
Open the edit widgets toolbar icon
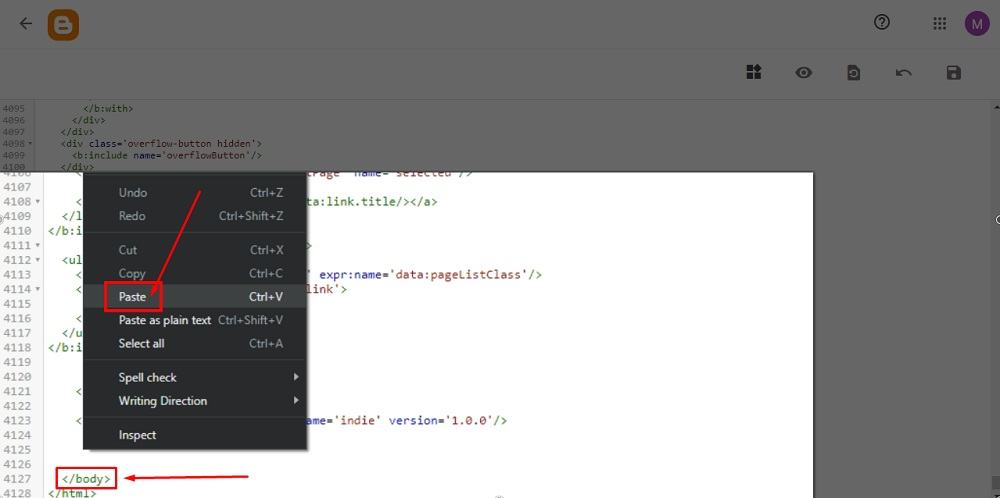tap(754, 72)
